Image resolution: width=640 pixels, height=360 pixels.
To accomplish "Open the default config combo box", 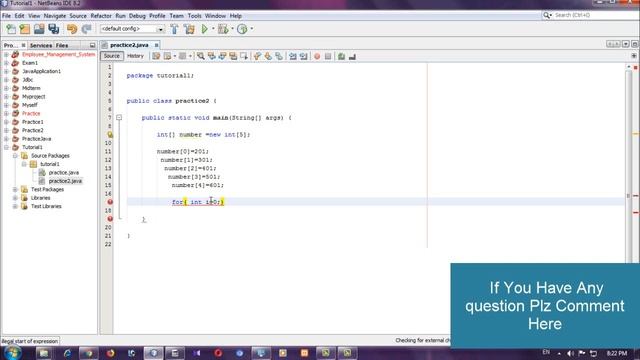I will tap(132, 29).
